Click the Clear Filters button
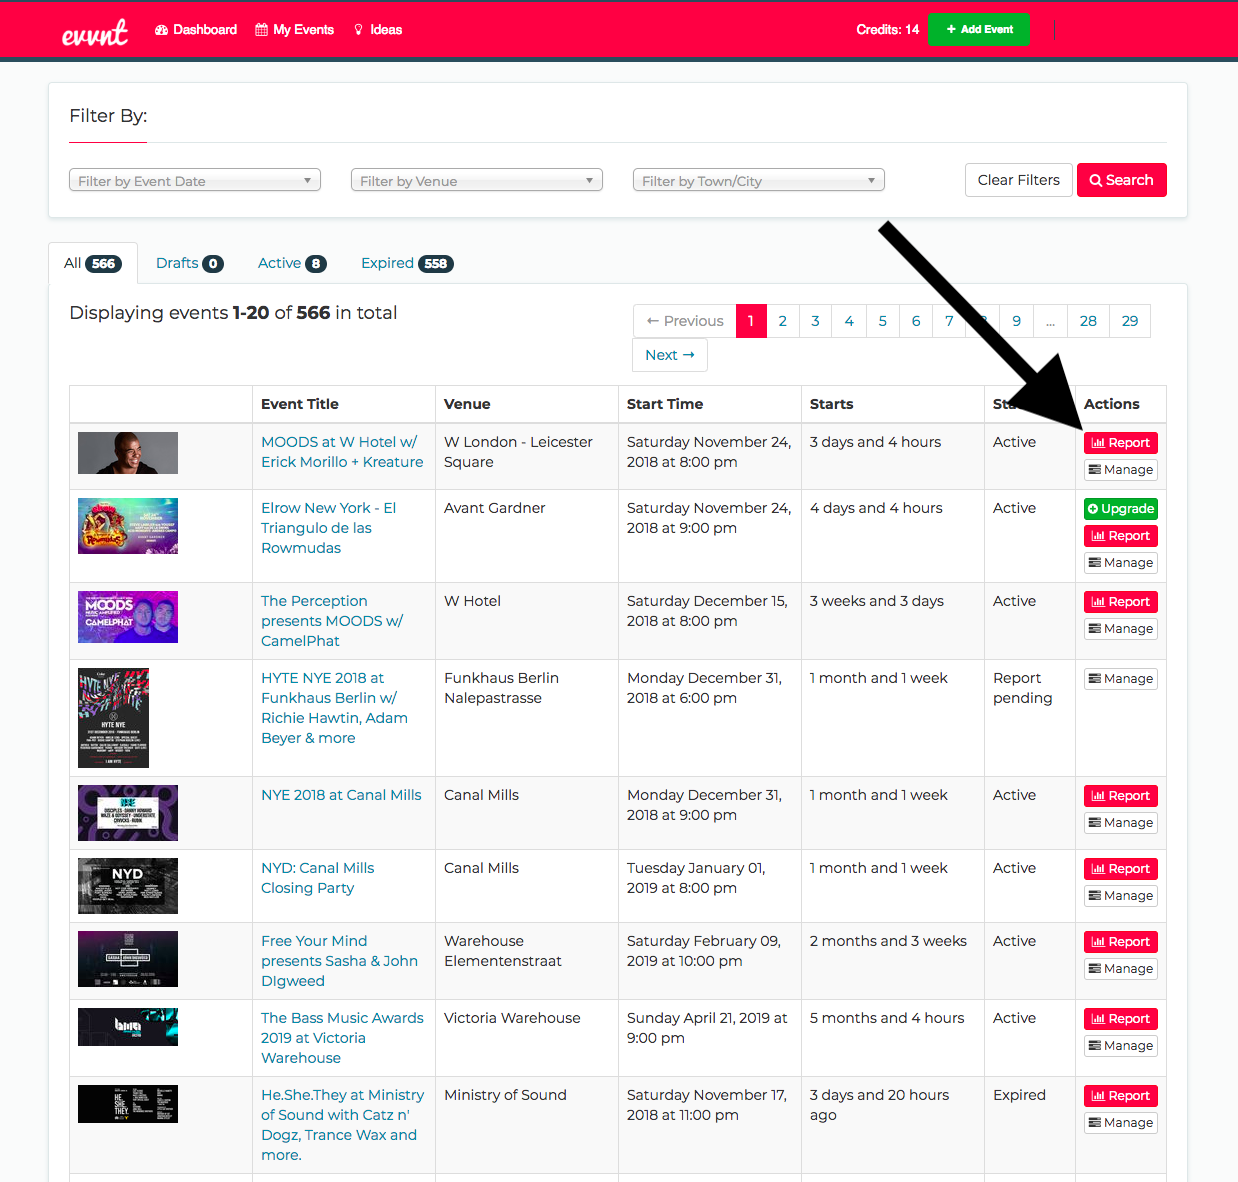The width and height of the screenshot is (1238, 1182). tap(1019, 180)
